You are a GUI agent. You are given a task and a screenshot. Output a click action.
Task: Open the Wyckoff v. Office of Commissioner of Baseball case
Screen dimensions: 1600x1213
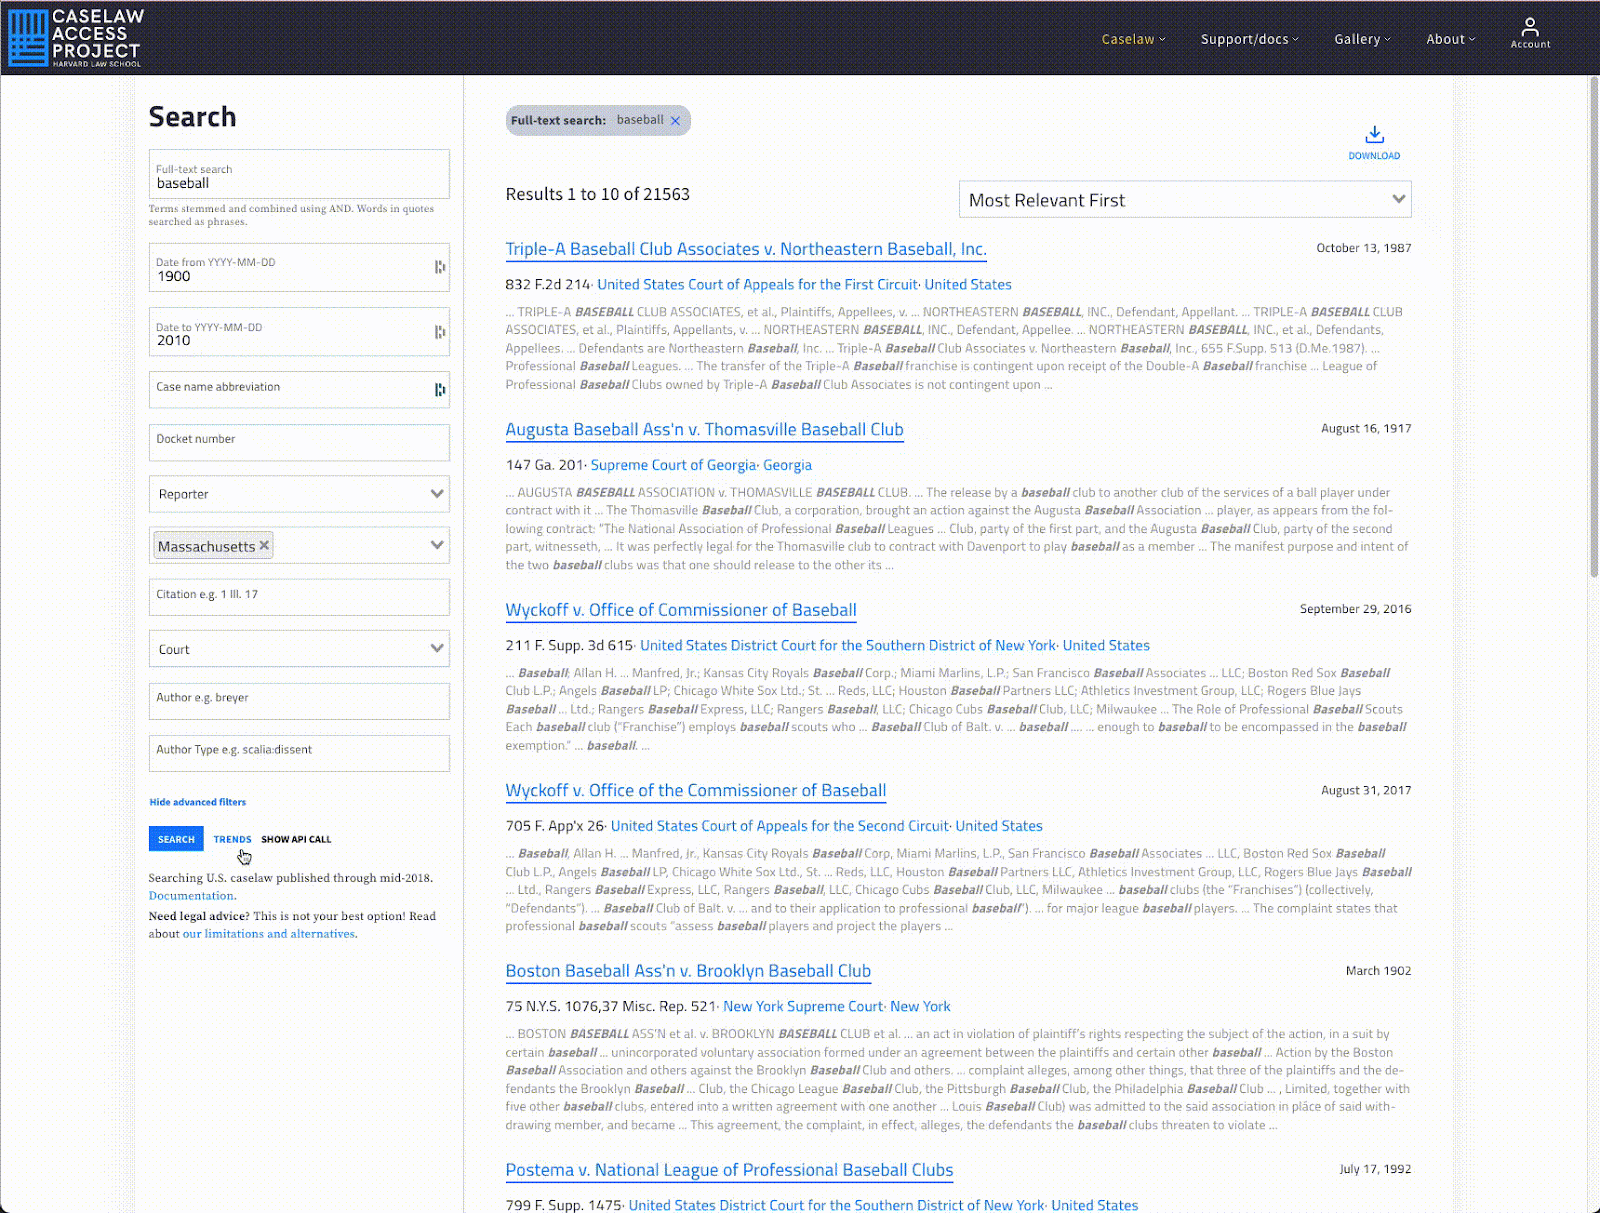(x=680, y=610)
